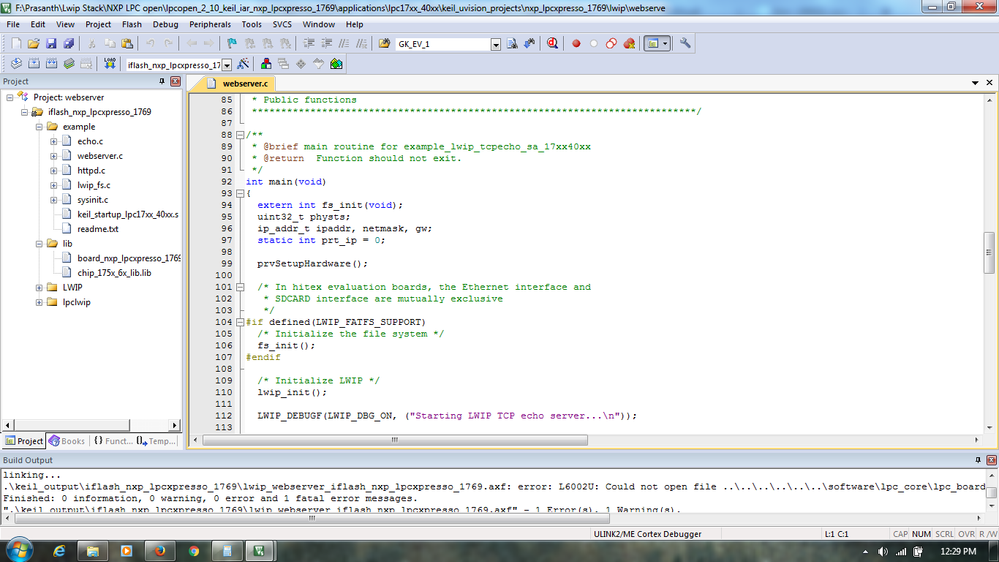Click the Find in Files icon
The image size is (999, 562).
tap(384, 43)
